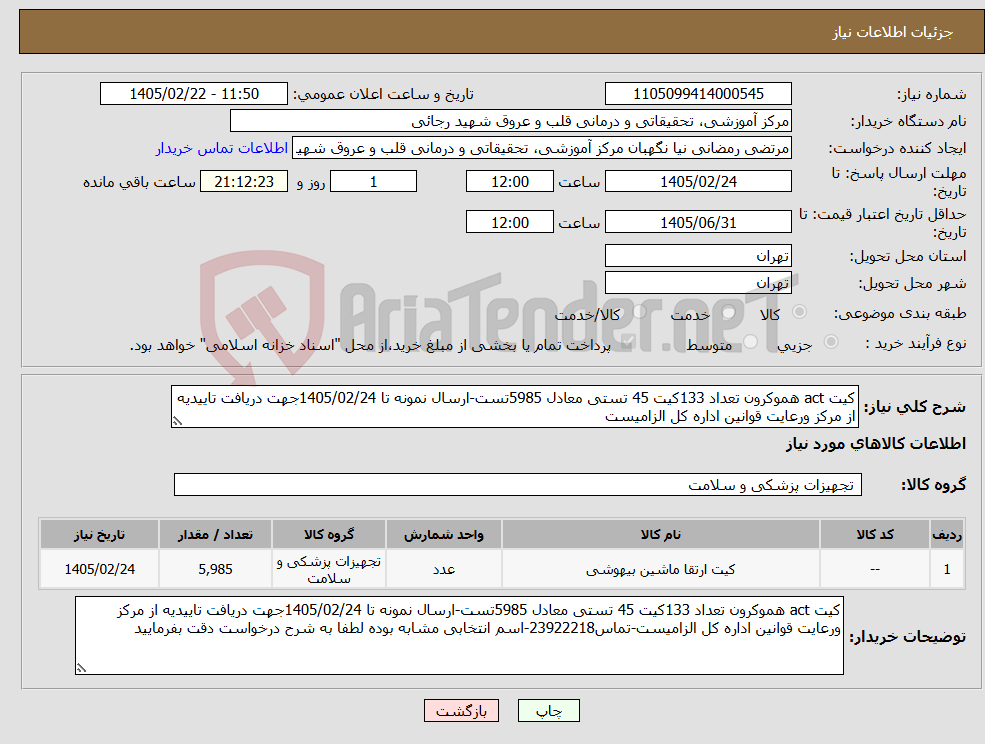
Task: Click the request creator name field
Action: (x=541, y=148)
